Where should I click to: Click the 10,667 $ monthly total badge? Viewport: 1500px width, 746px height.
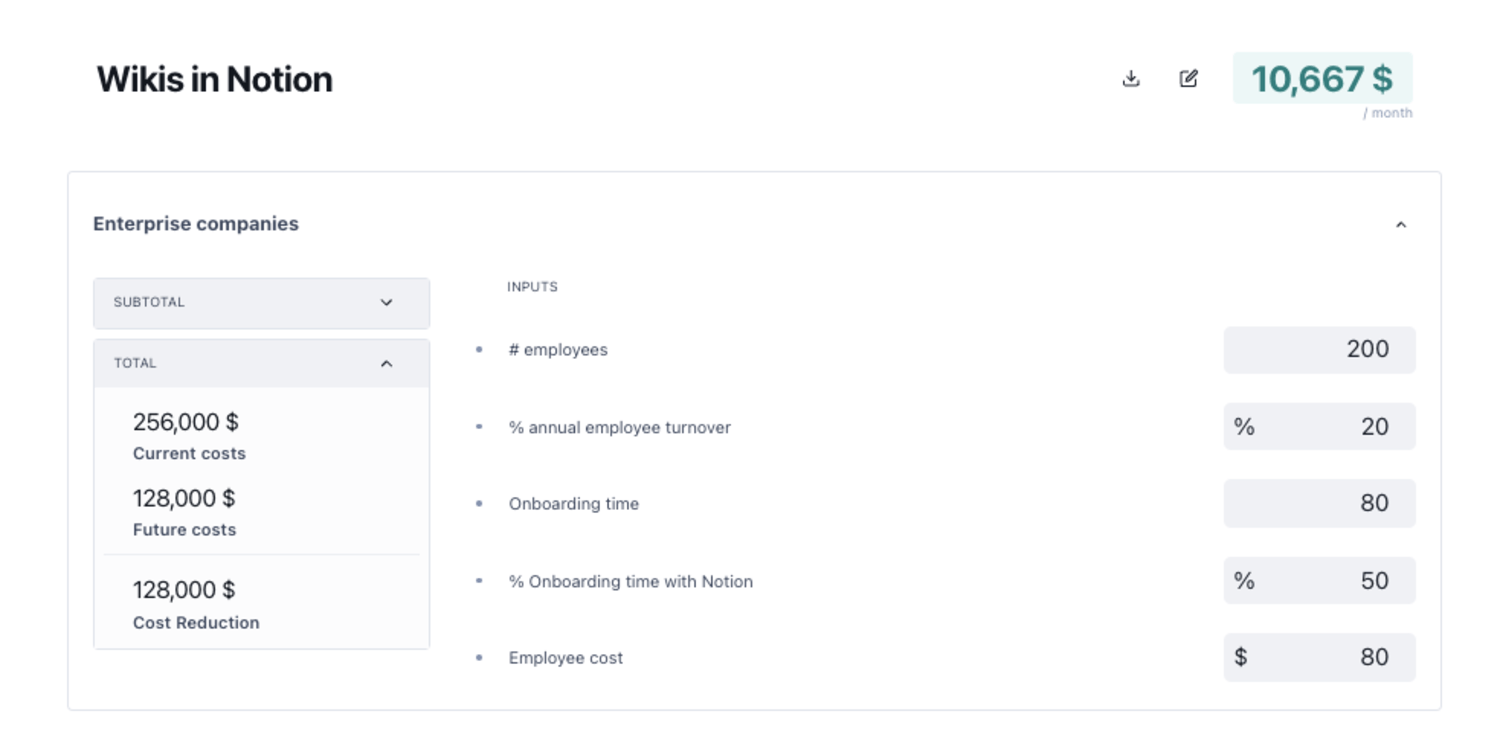click(x=1322, y=78)
